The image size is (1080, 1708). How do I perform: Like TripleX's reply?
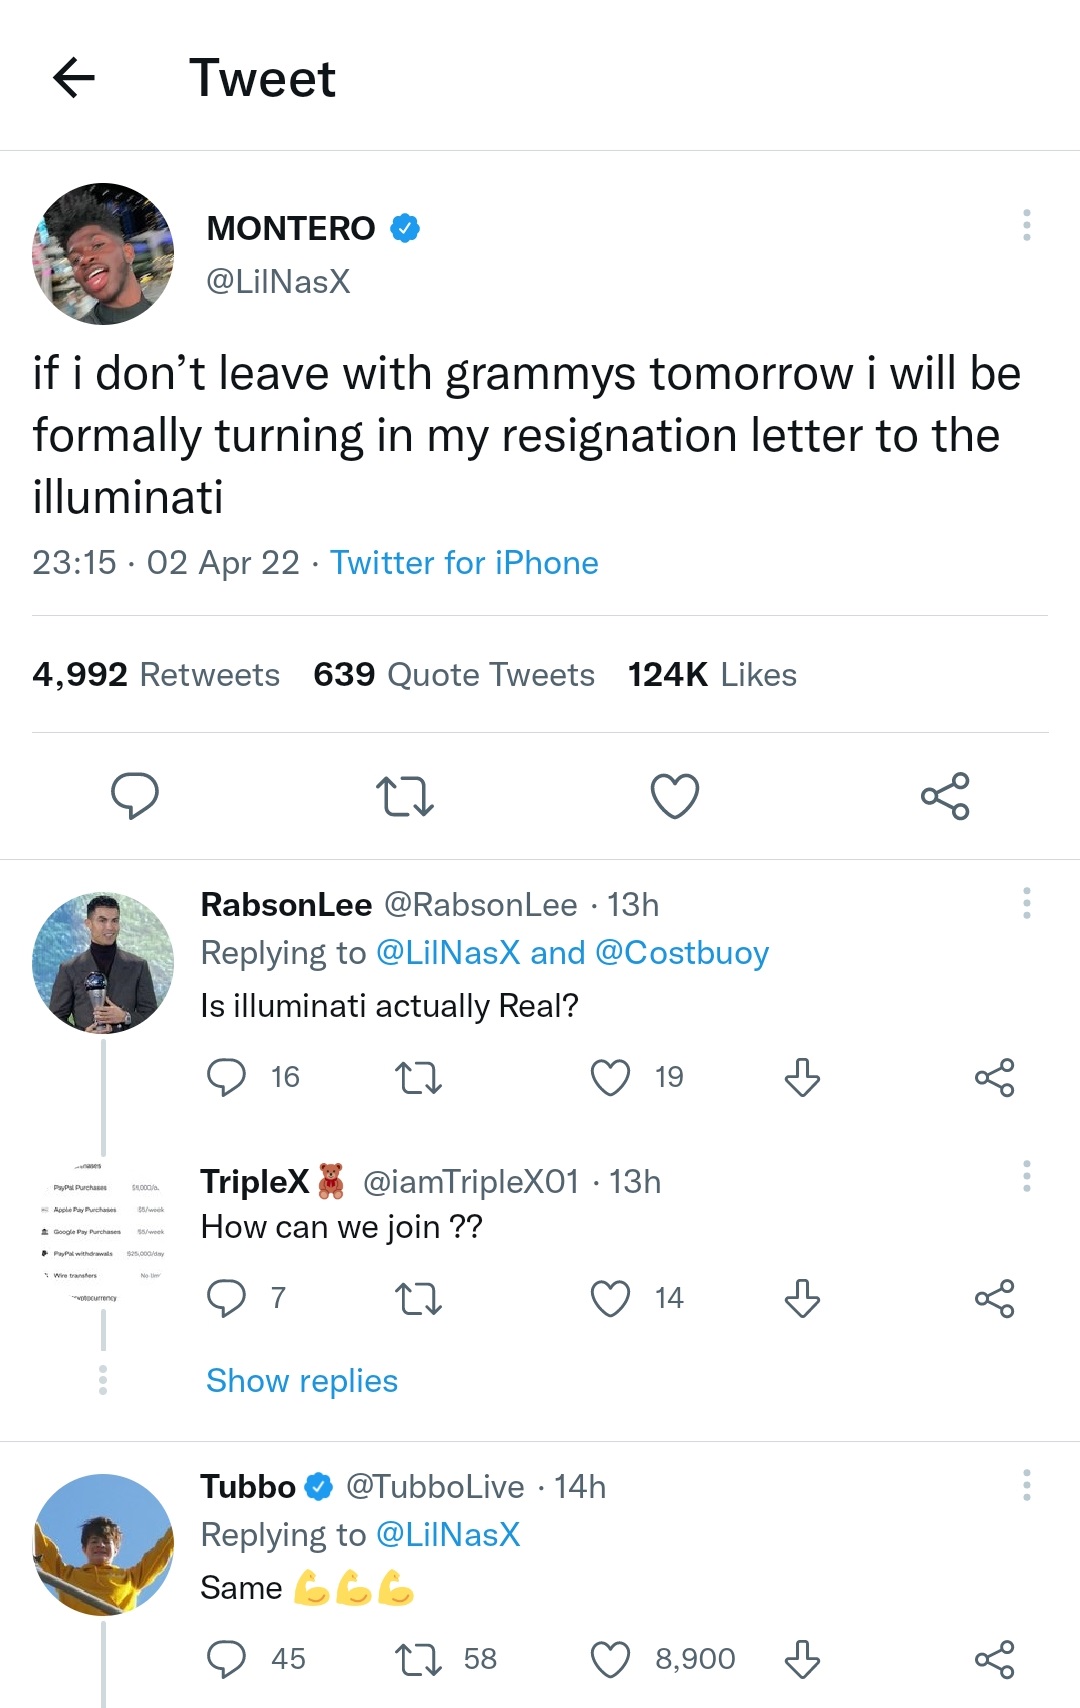pyautogui.click(x=611, y=1298)
